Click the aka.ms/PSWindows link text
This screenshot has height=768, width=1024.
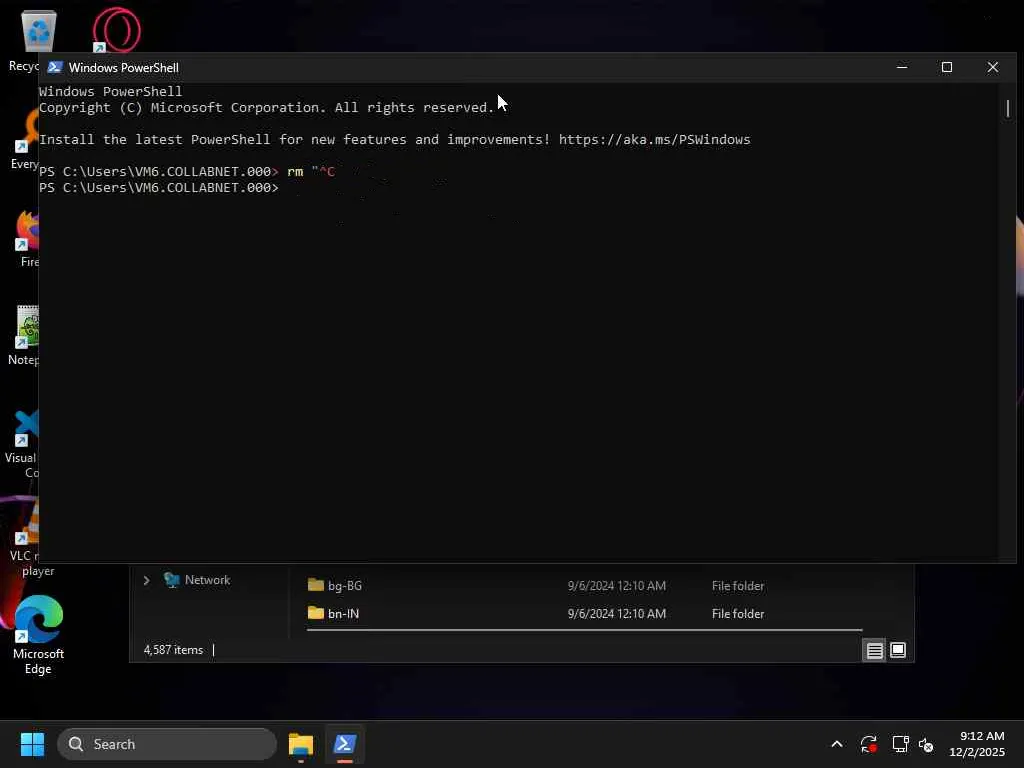(654, 139)
